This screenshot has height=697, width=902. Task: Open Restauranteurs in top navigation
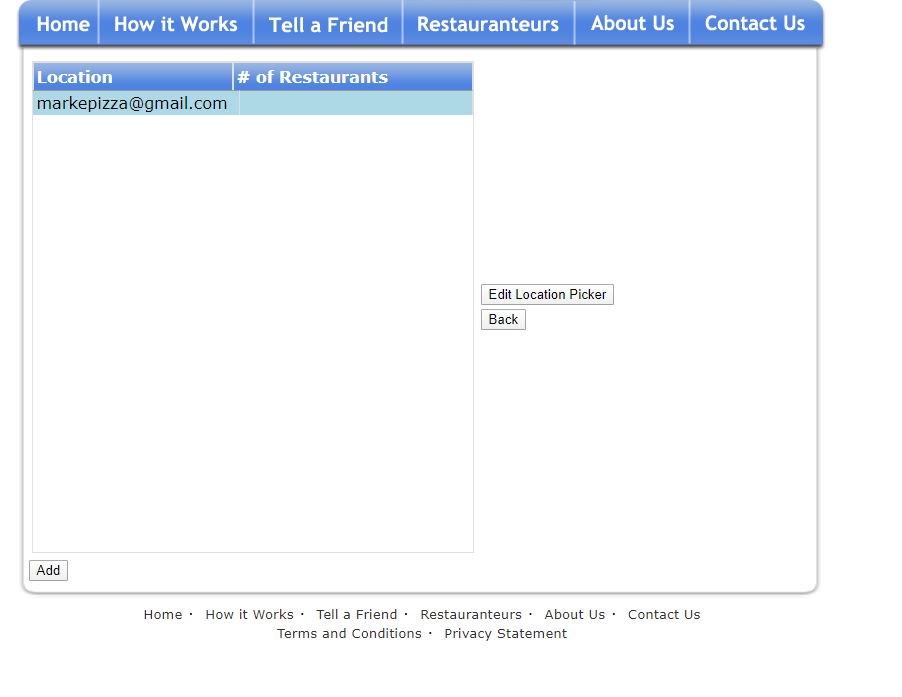pyautogui.click(x=487, y=24)
